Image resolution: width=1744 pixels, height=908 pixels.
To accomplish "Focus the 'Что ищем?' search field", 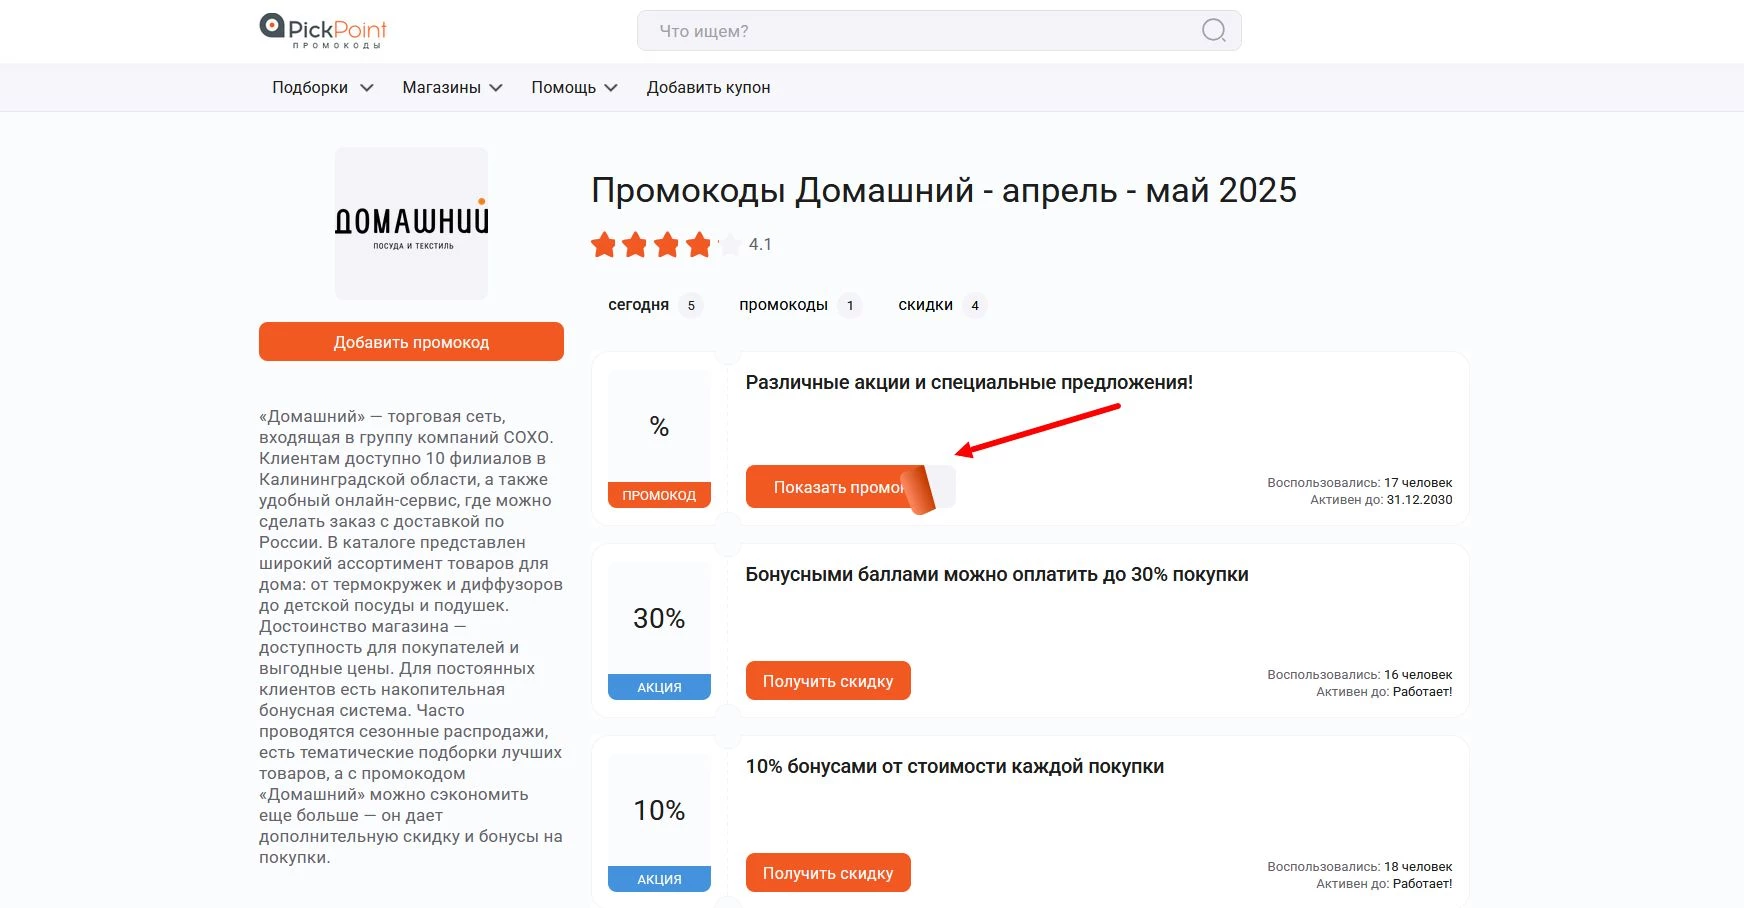I will (x=939, y=31).
